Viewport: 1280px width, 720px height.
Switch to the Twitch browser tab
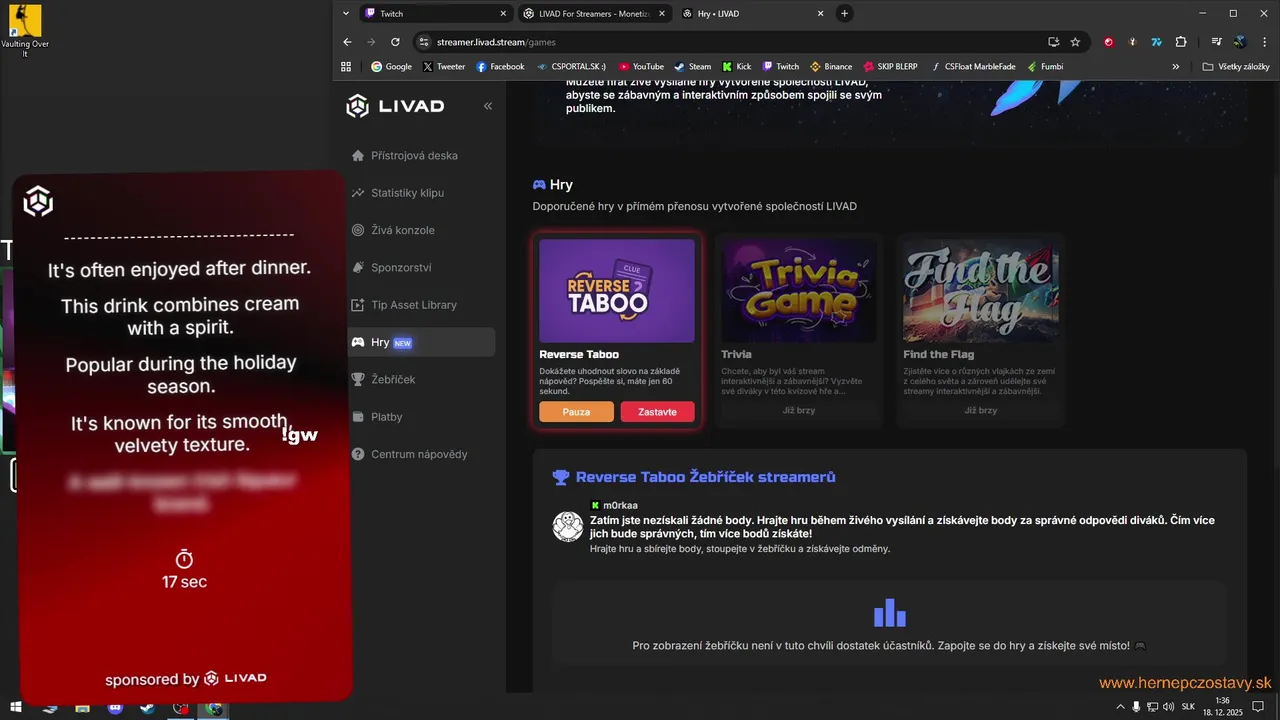point(435,14)
